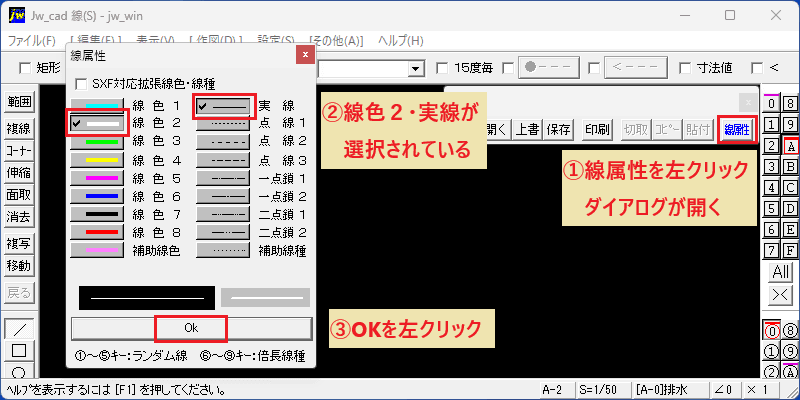The height and width of the screenshot is (400, 800).
Task: Open the dropdown arrow in the toolbar
Action: (x=417, y=68)
